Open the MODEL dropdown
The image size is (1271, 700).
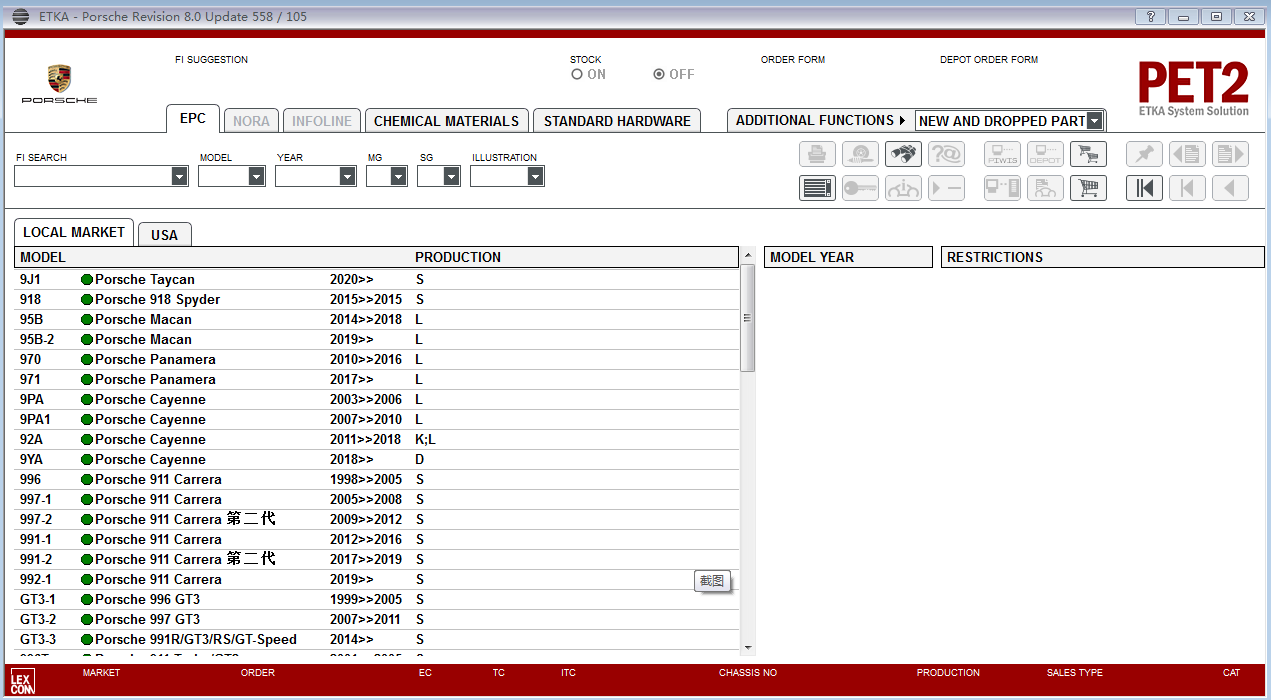[x=254, y=176]
